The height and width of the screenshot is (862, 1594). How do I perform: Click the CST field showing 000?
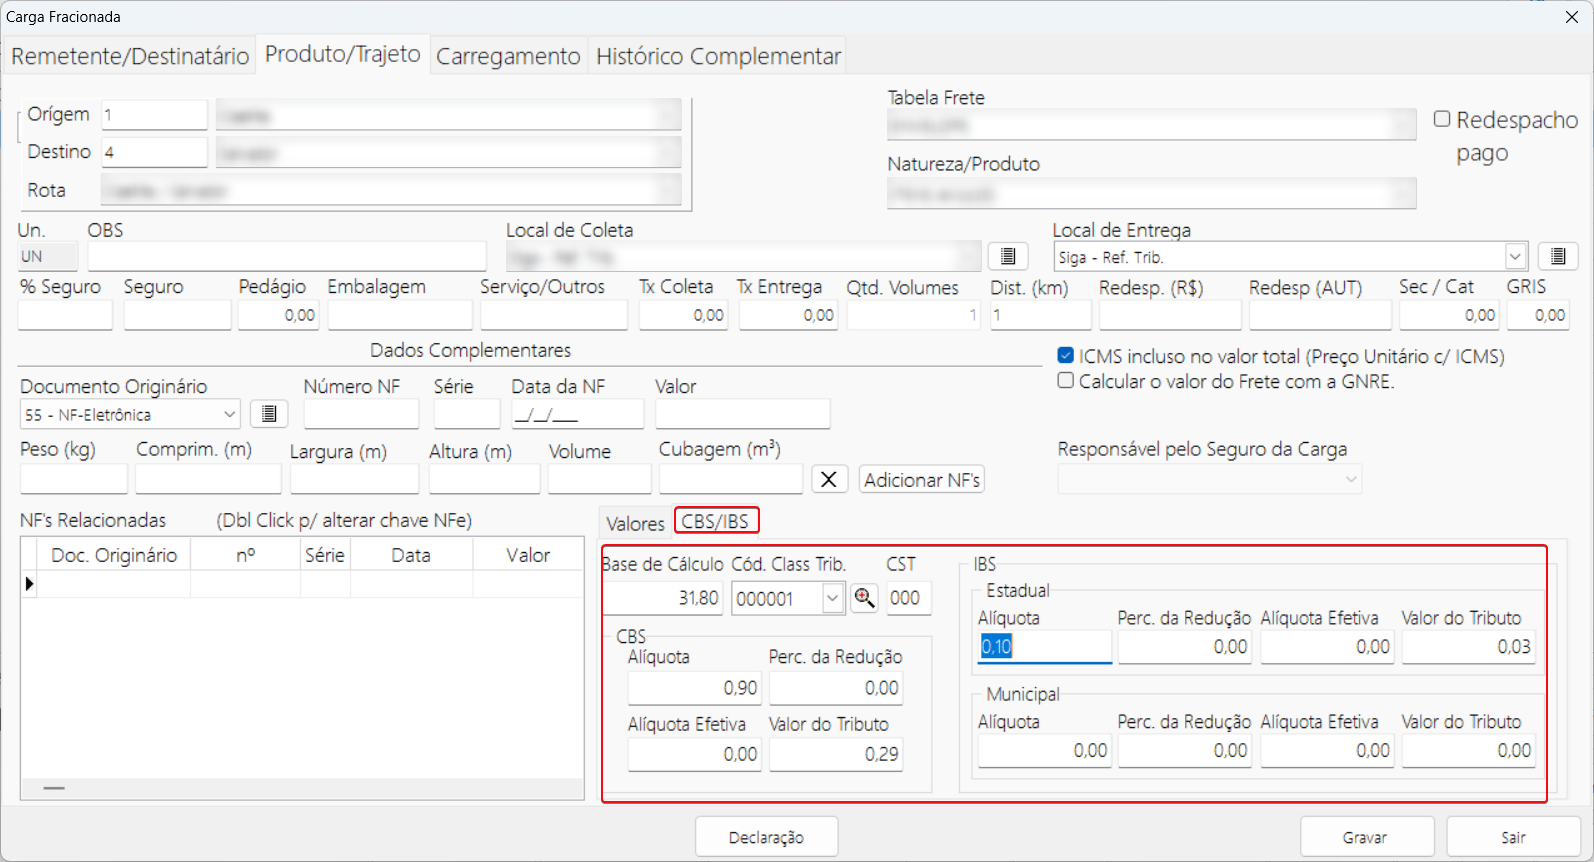pos(909,598)
